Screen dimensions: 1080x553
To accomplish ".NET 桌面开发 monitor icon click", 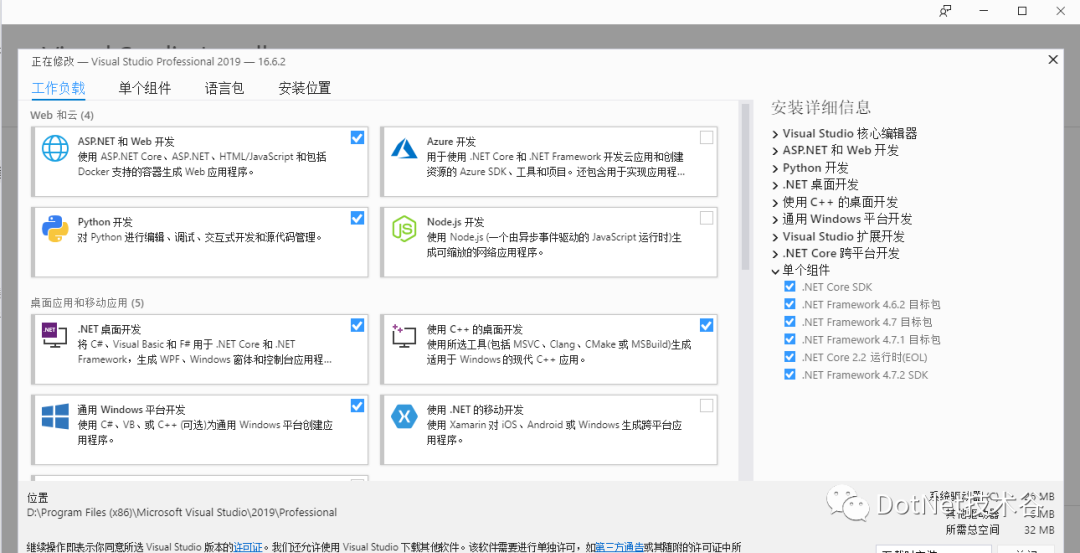I will [x=55, y=335].
